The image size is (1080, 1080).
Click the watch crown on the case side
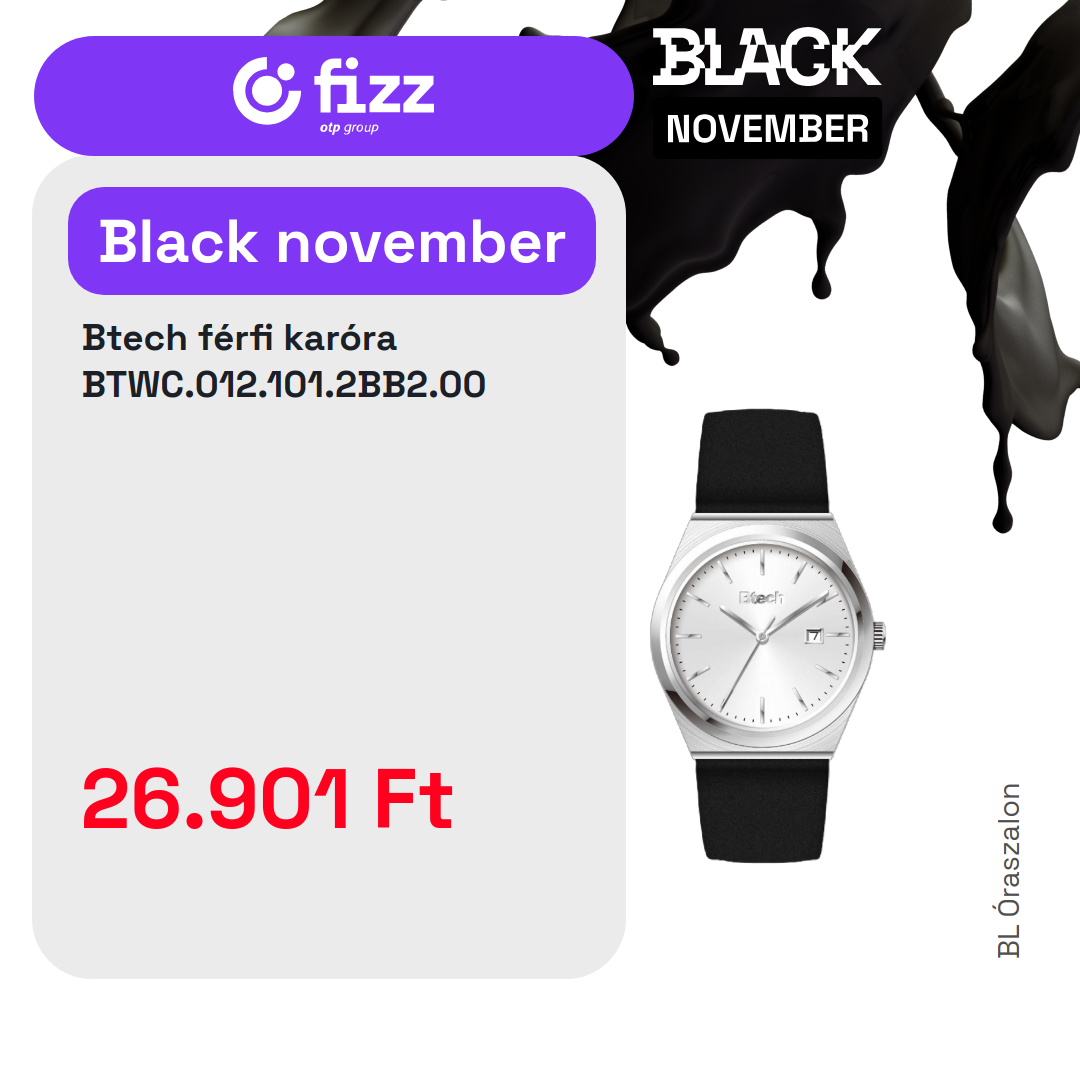tap(878, 634)
